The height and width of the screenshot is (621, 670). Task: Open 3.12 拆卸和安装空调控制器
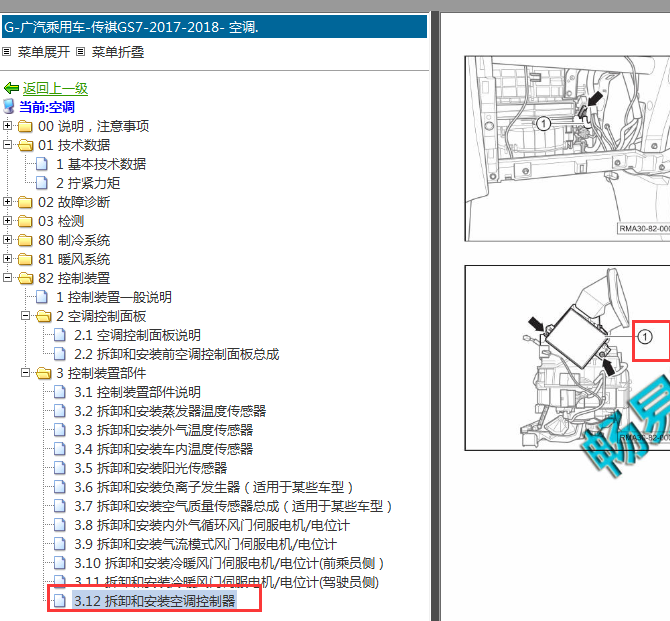point(155,601)
